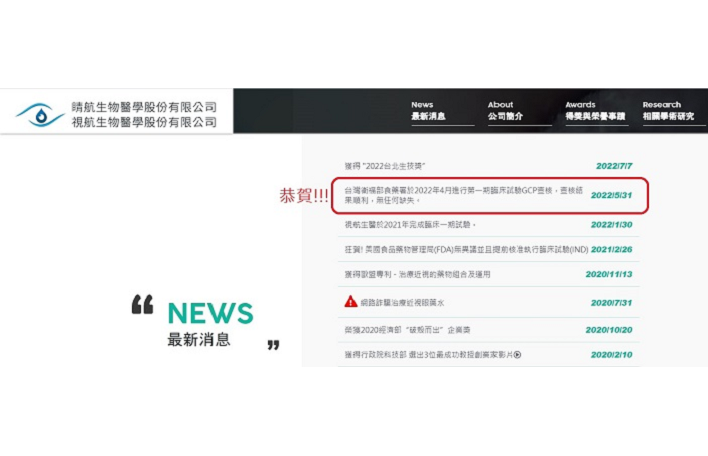Click the date 2022/1/30
708x456 pixels.
click(x=611, y=224)
